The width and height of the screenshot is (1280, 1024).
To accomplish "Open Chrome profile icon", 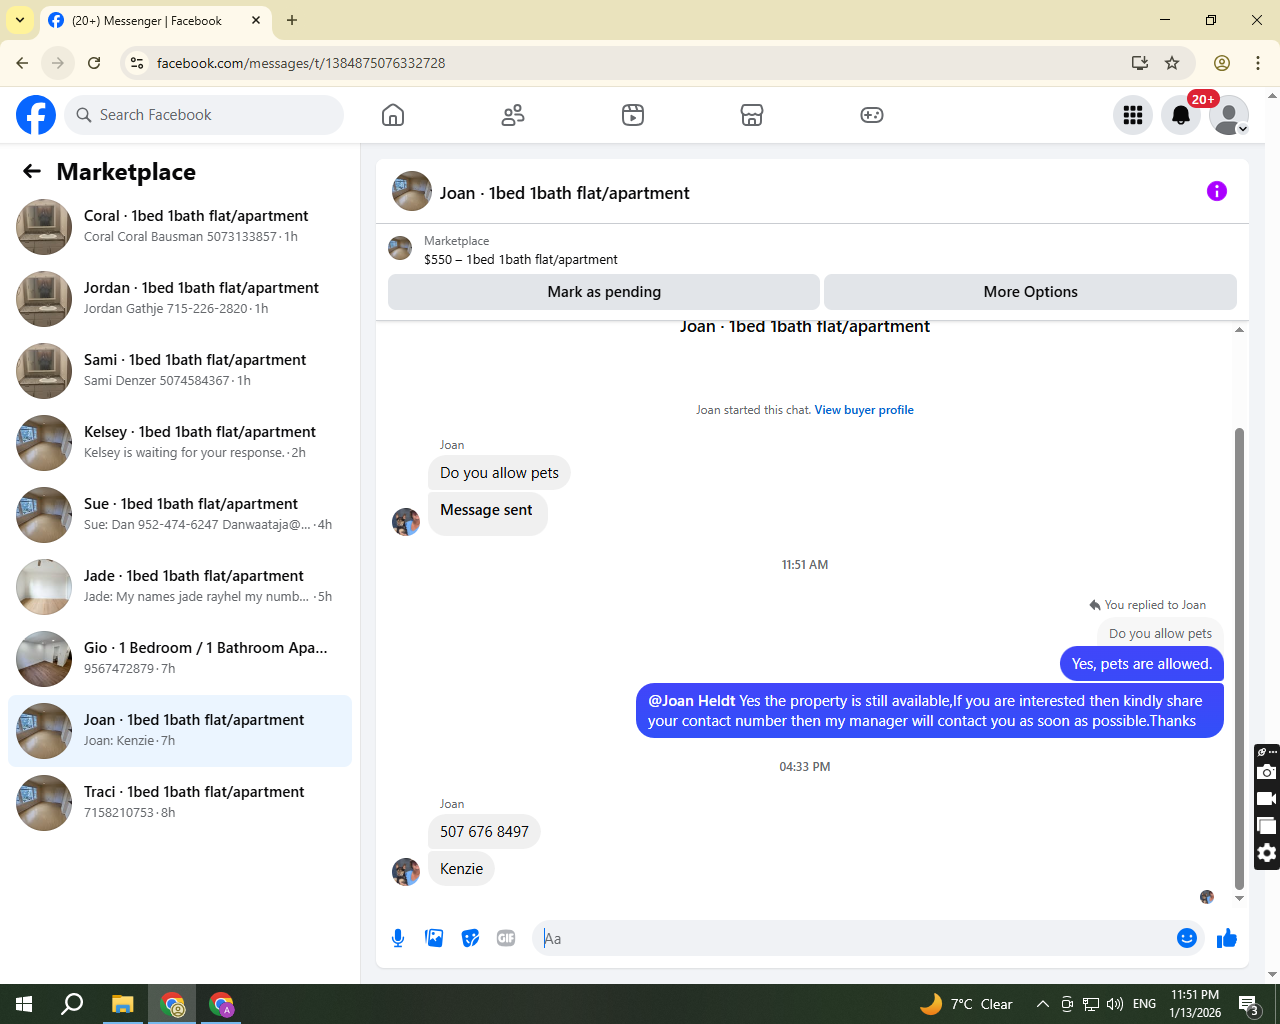I will (1222, 63).
